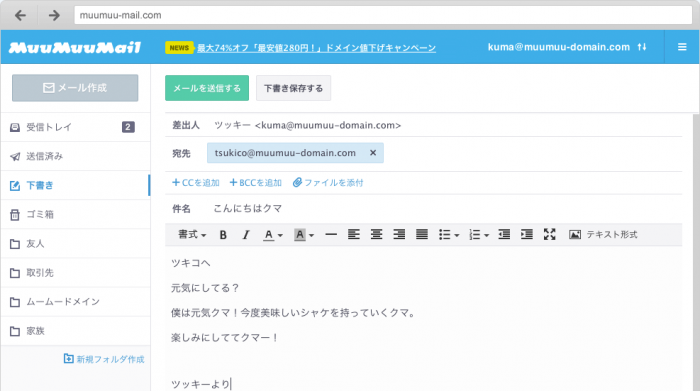Screen dimensions: 700x391
Task: Go forward with the browser forward arrow
Action: pyautogui.click(x=54, y=16)
